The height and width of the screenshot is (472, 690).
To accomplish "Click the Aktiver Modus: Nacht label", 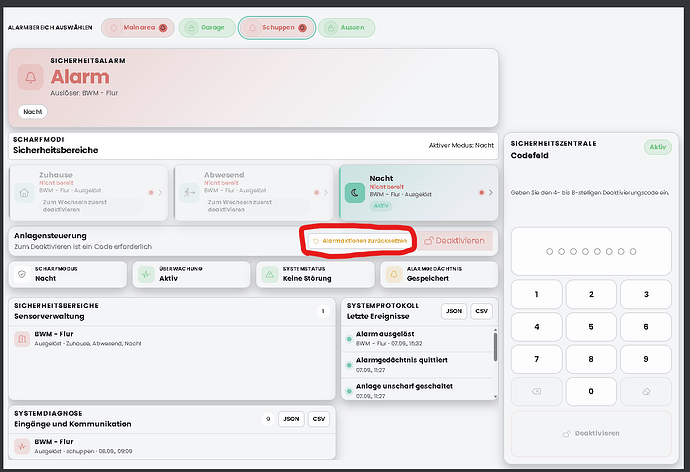I will tap(461, 145).
